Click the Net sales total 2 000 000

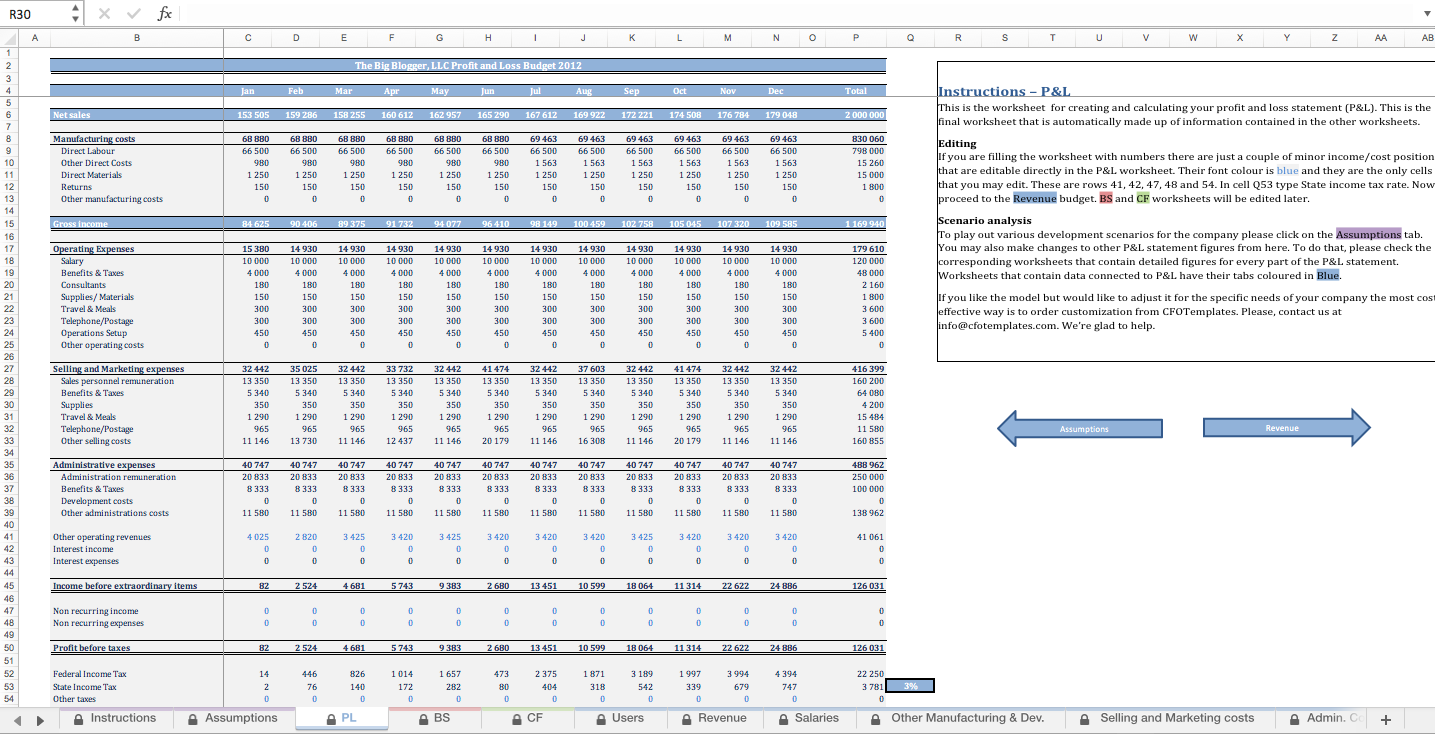tap(862, 115)
